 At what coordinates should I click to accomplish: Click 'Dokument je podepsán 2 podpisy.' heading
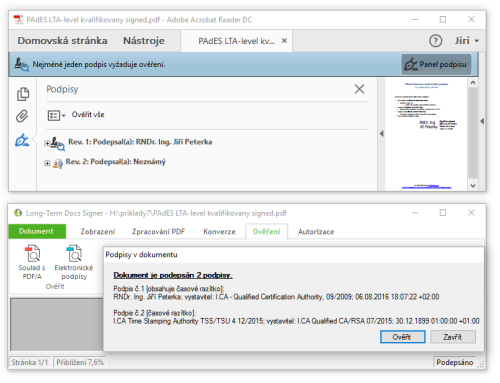(x=173, y=275)
